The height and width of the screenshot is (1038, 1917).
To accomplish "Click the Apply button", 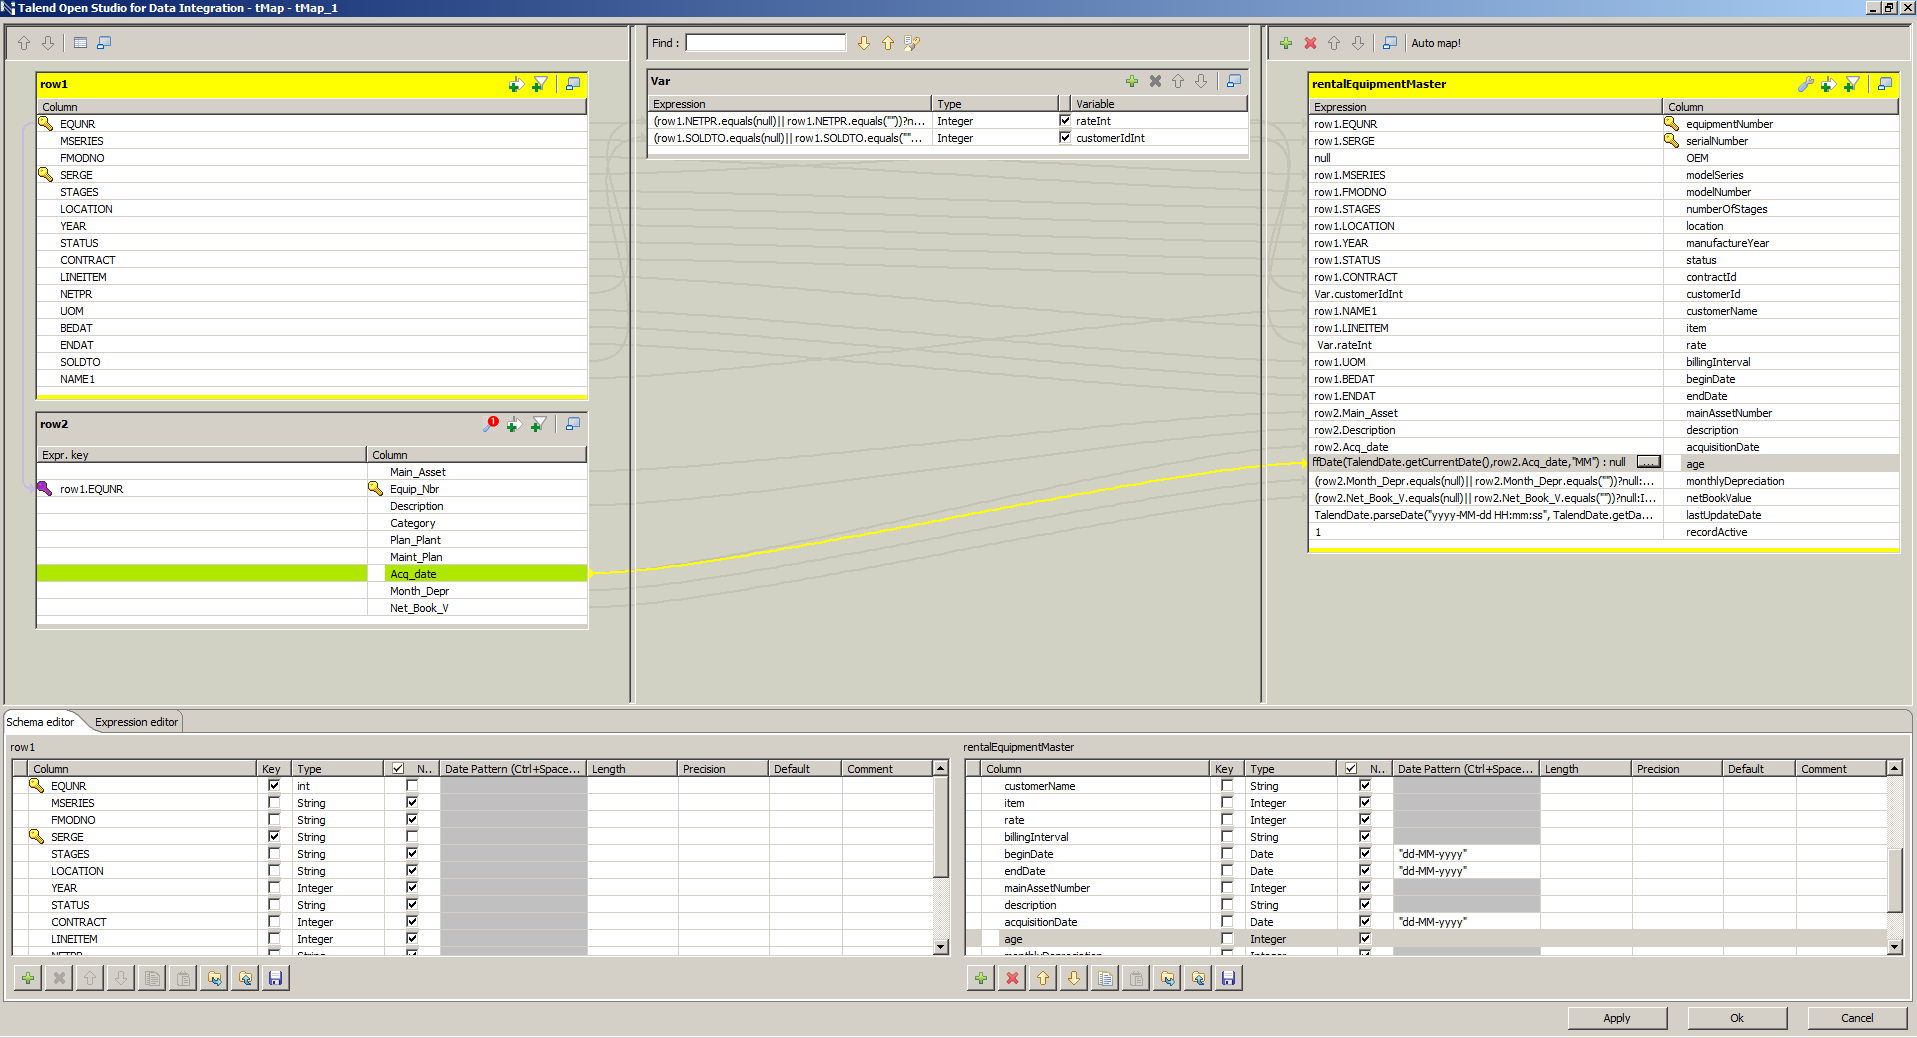I will [x=1617, y=1018].
